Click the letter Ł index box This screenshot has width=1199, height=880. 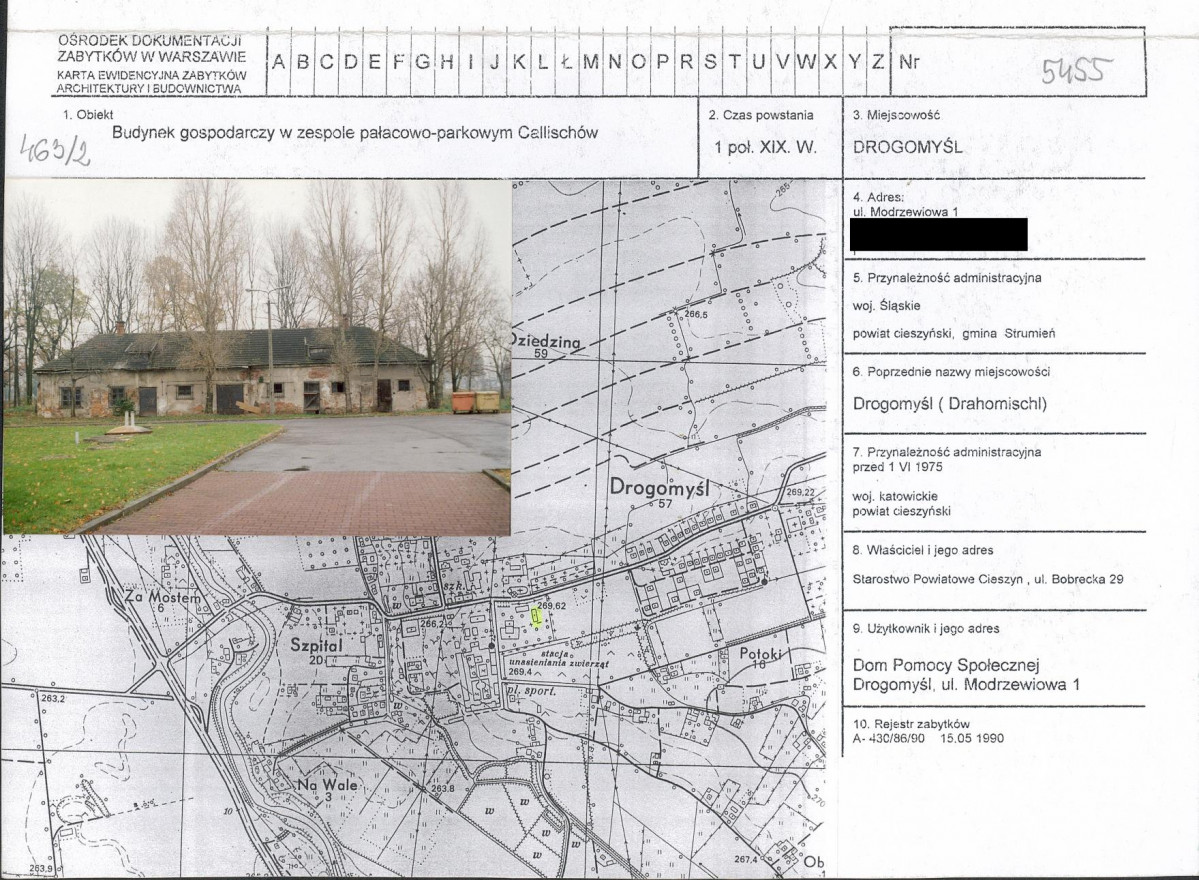pos(566,63)
